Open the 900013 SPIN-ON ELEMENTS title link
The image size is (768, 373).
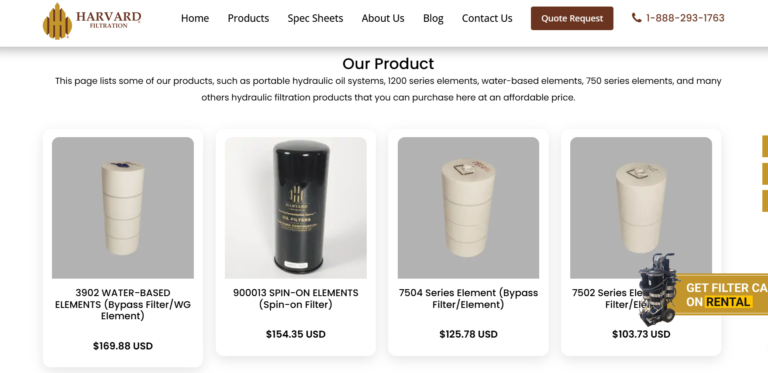(x=296, y=299)
